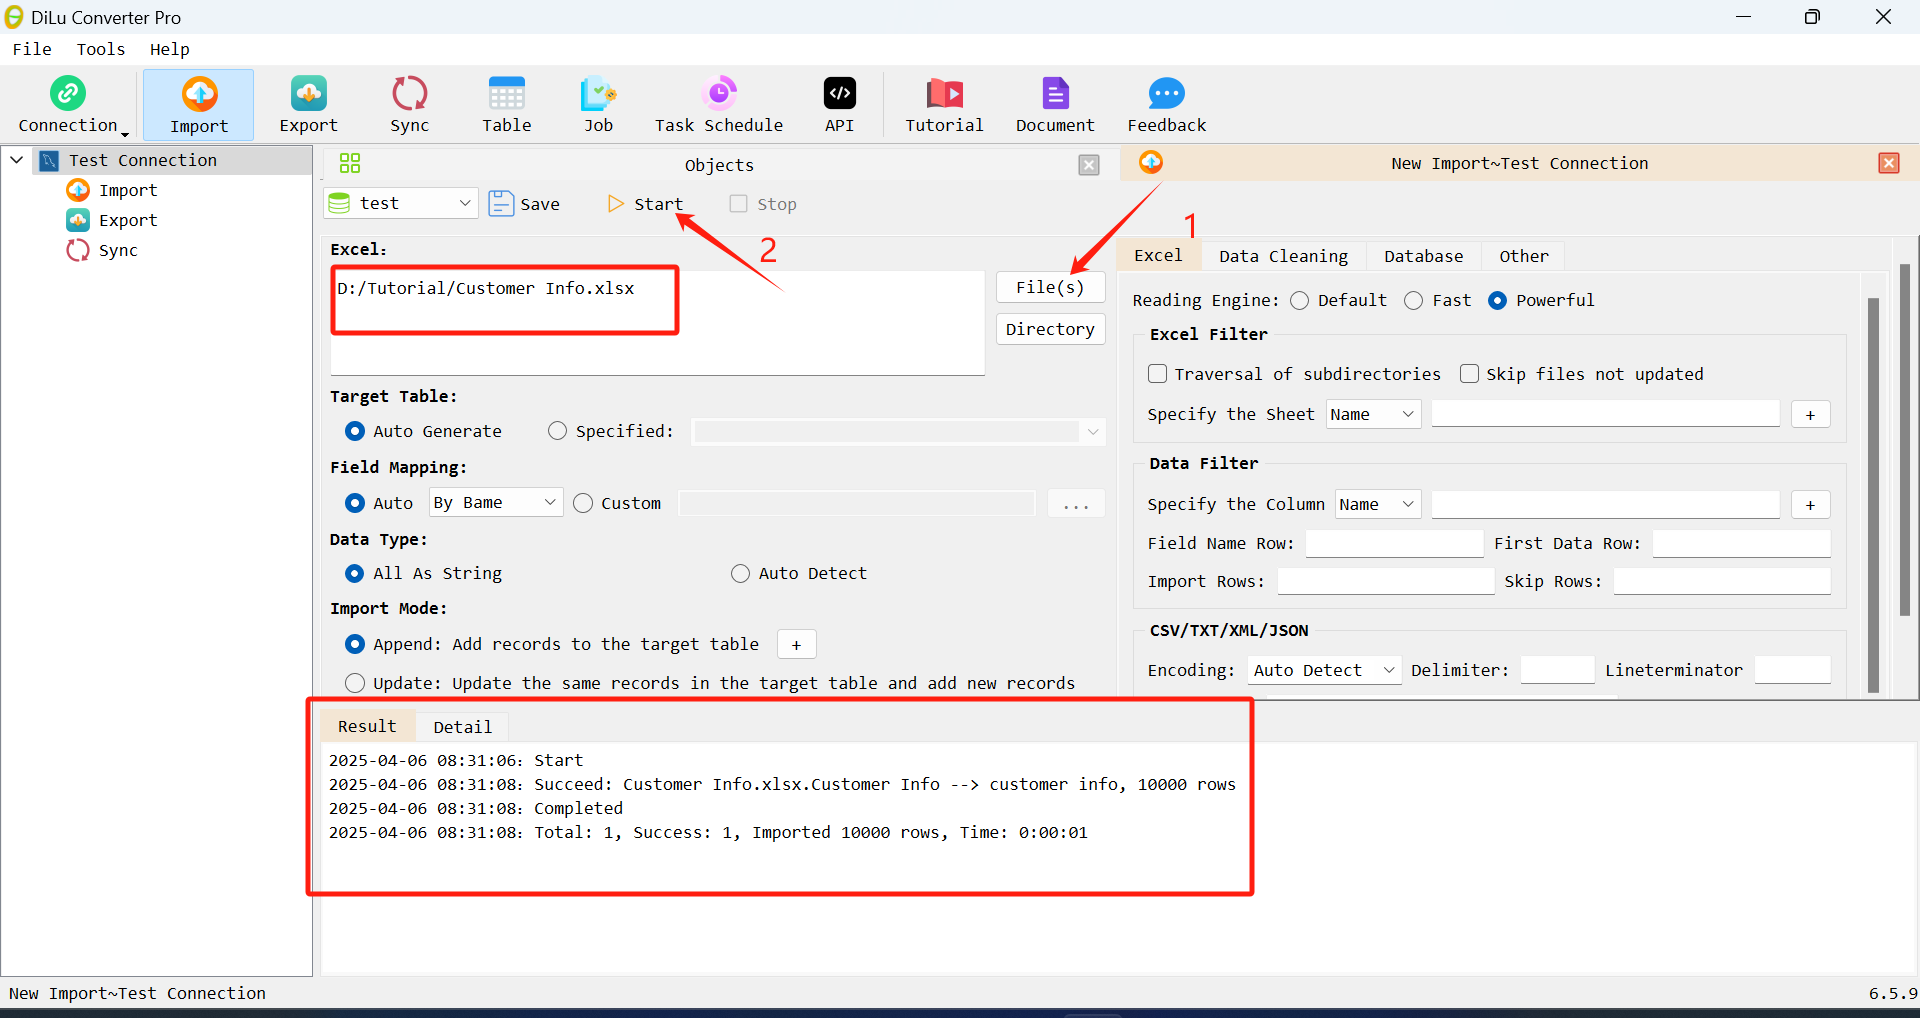Open the Sync toolbar icon

click(x=409, y=93)
